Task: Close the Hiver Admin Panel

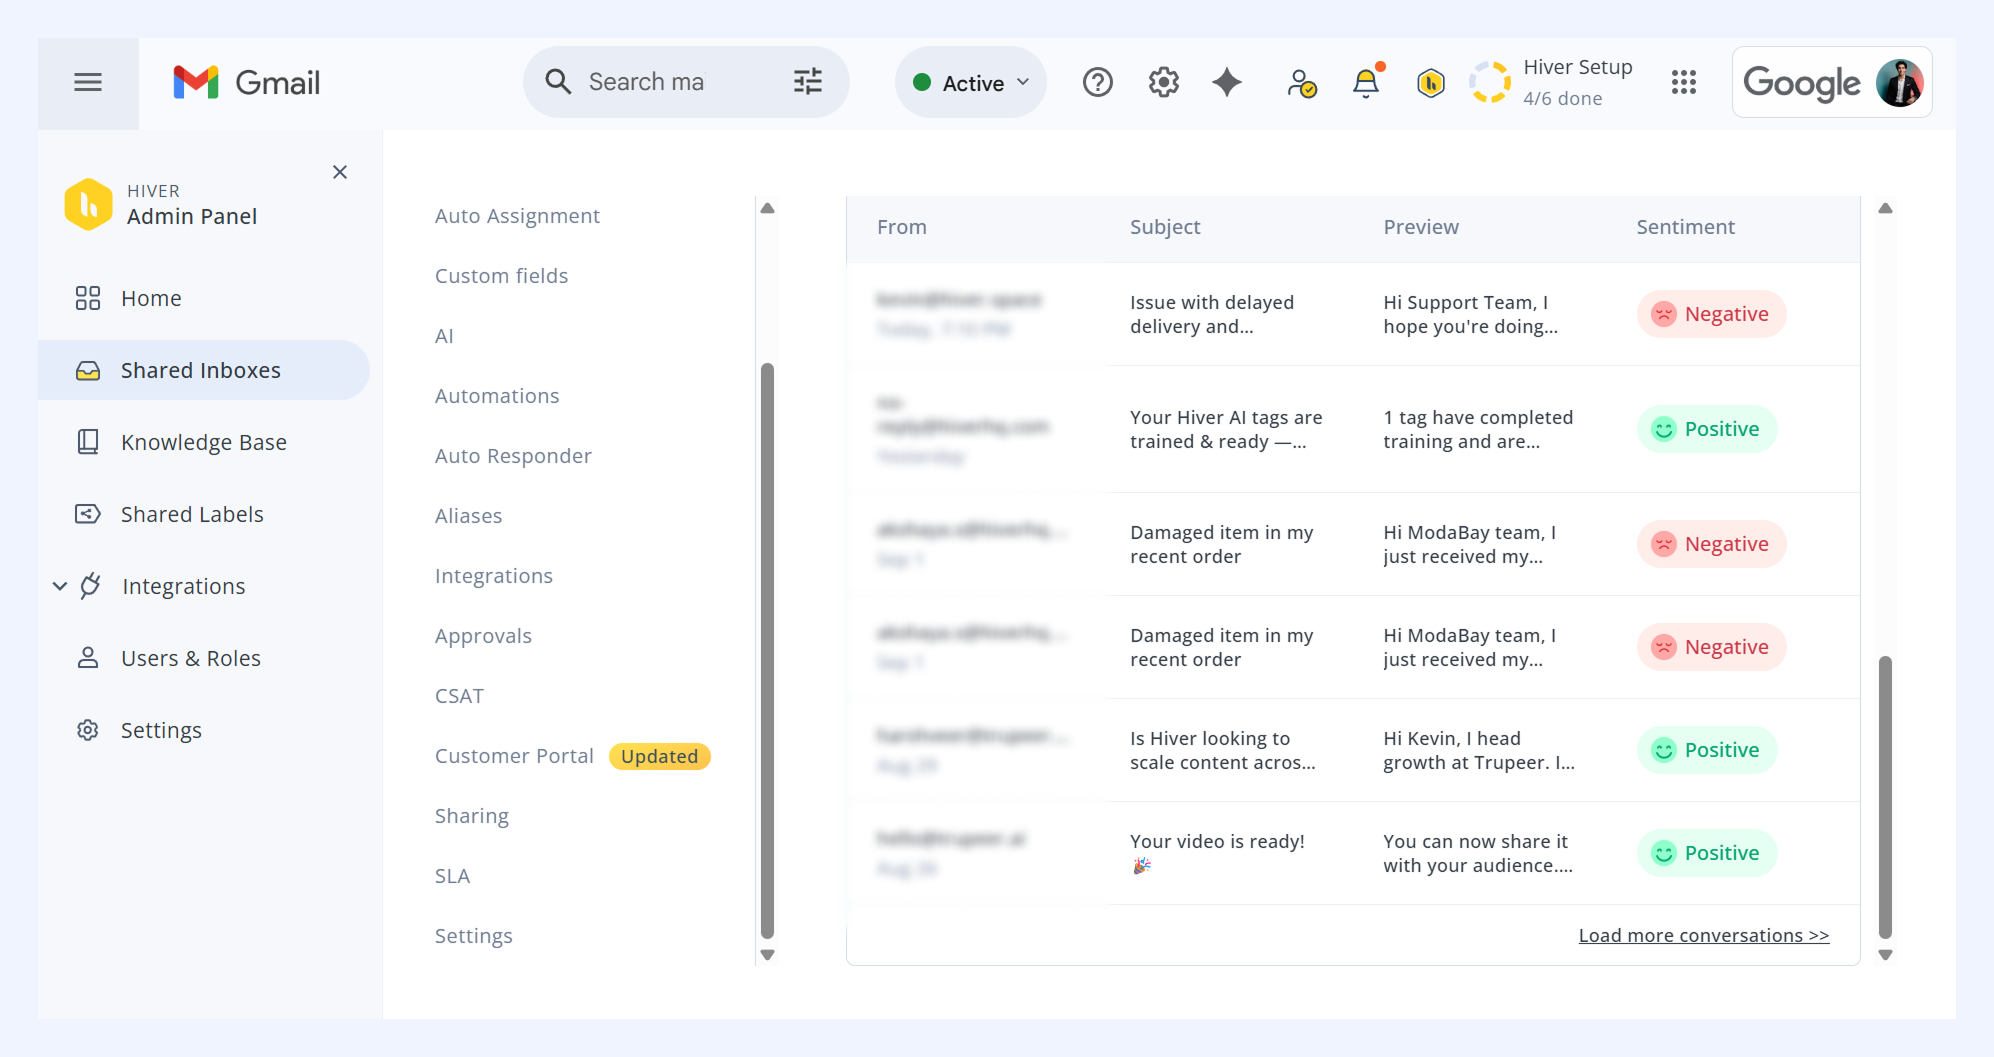Action: 340,172
